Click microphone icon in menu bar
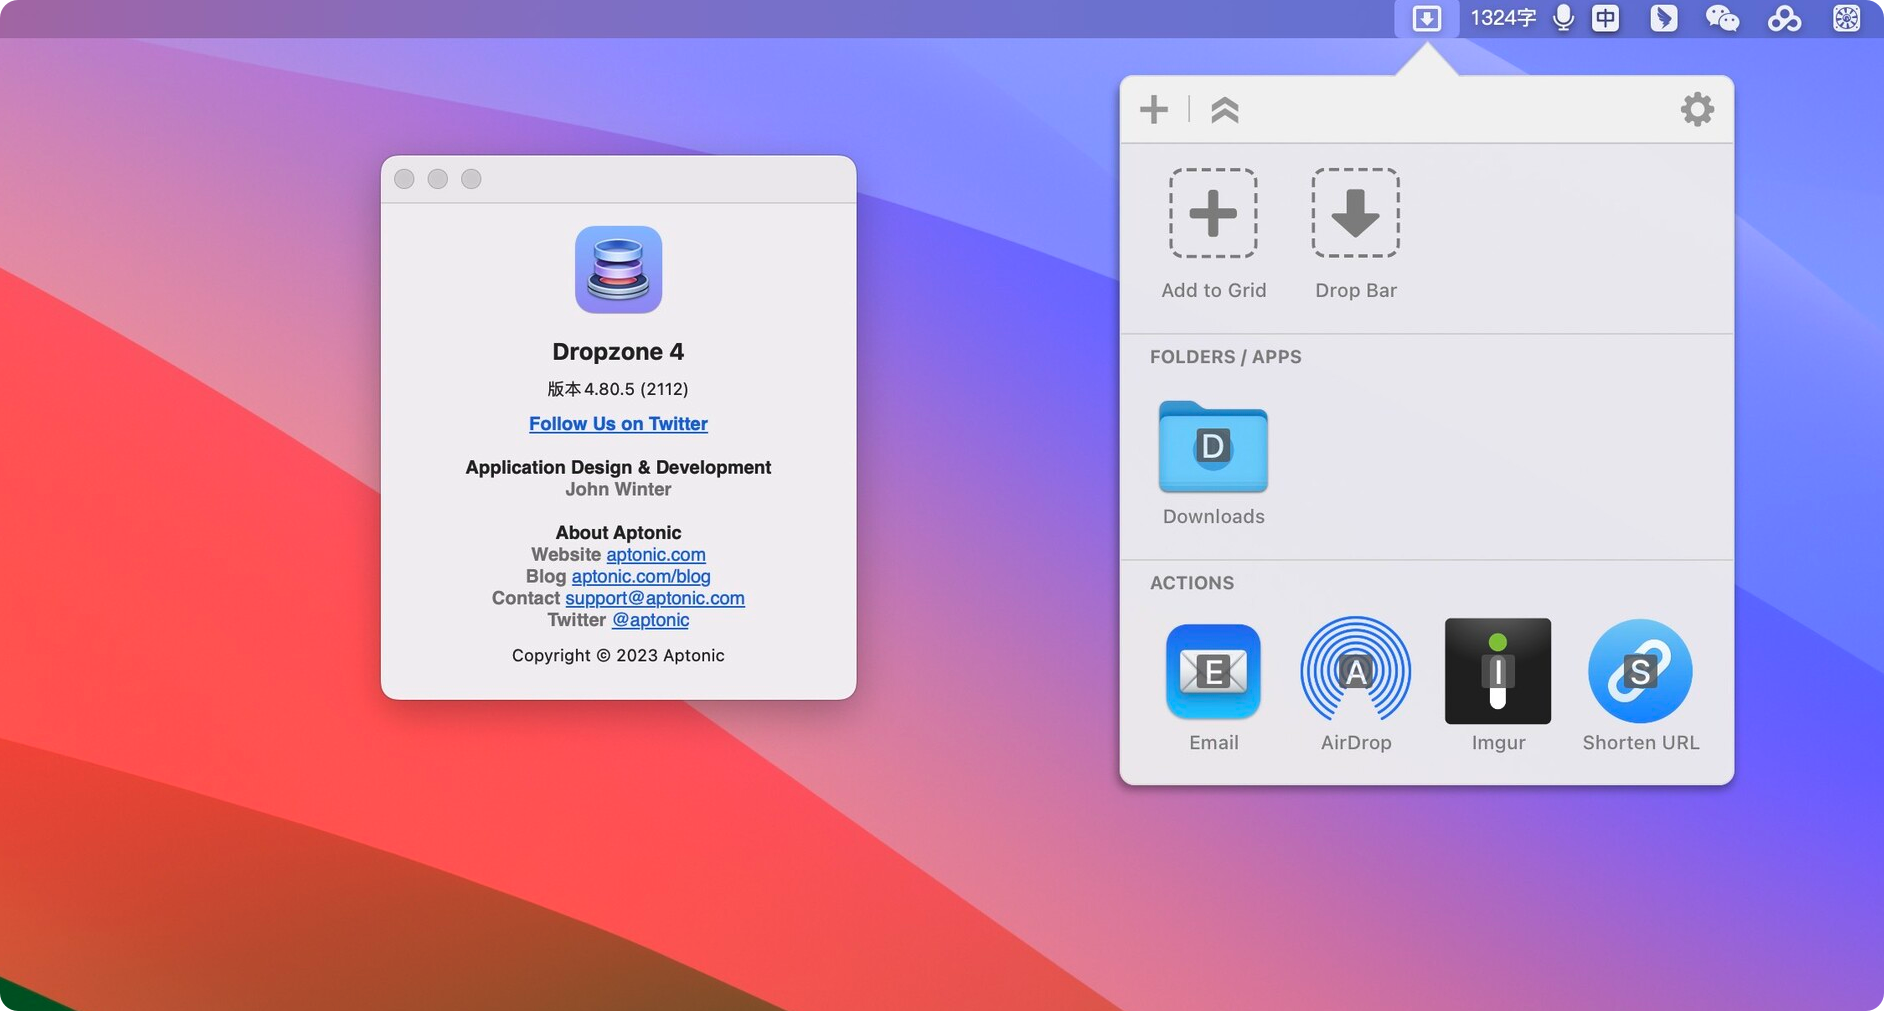The image size is (1884, 1011). [x=1563, y=18]
